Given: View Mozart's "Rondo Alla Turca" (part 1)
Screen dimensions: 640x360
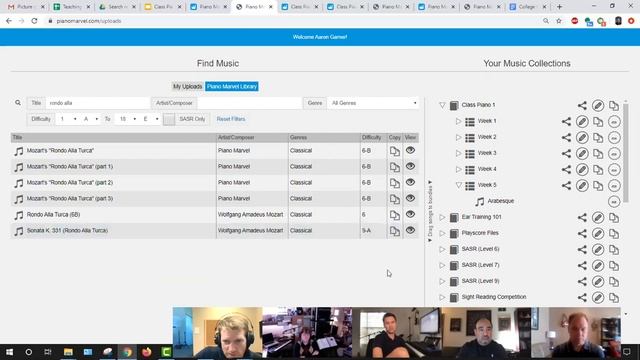Looking at the screenshot, I should pyautogui.click(x=410, y=166).
